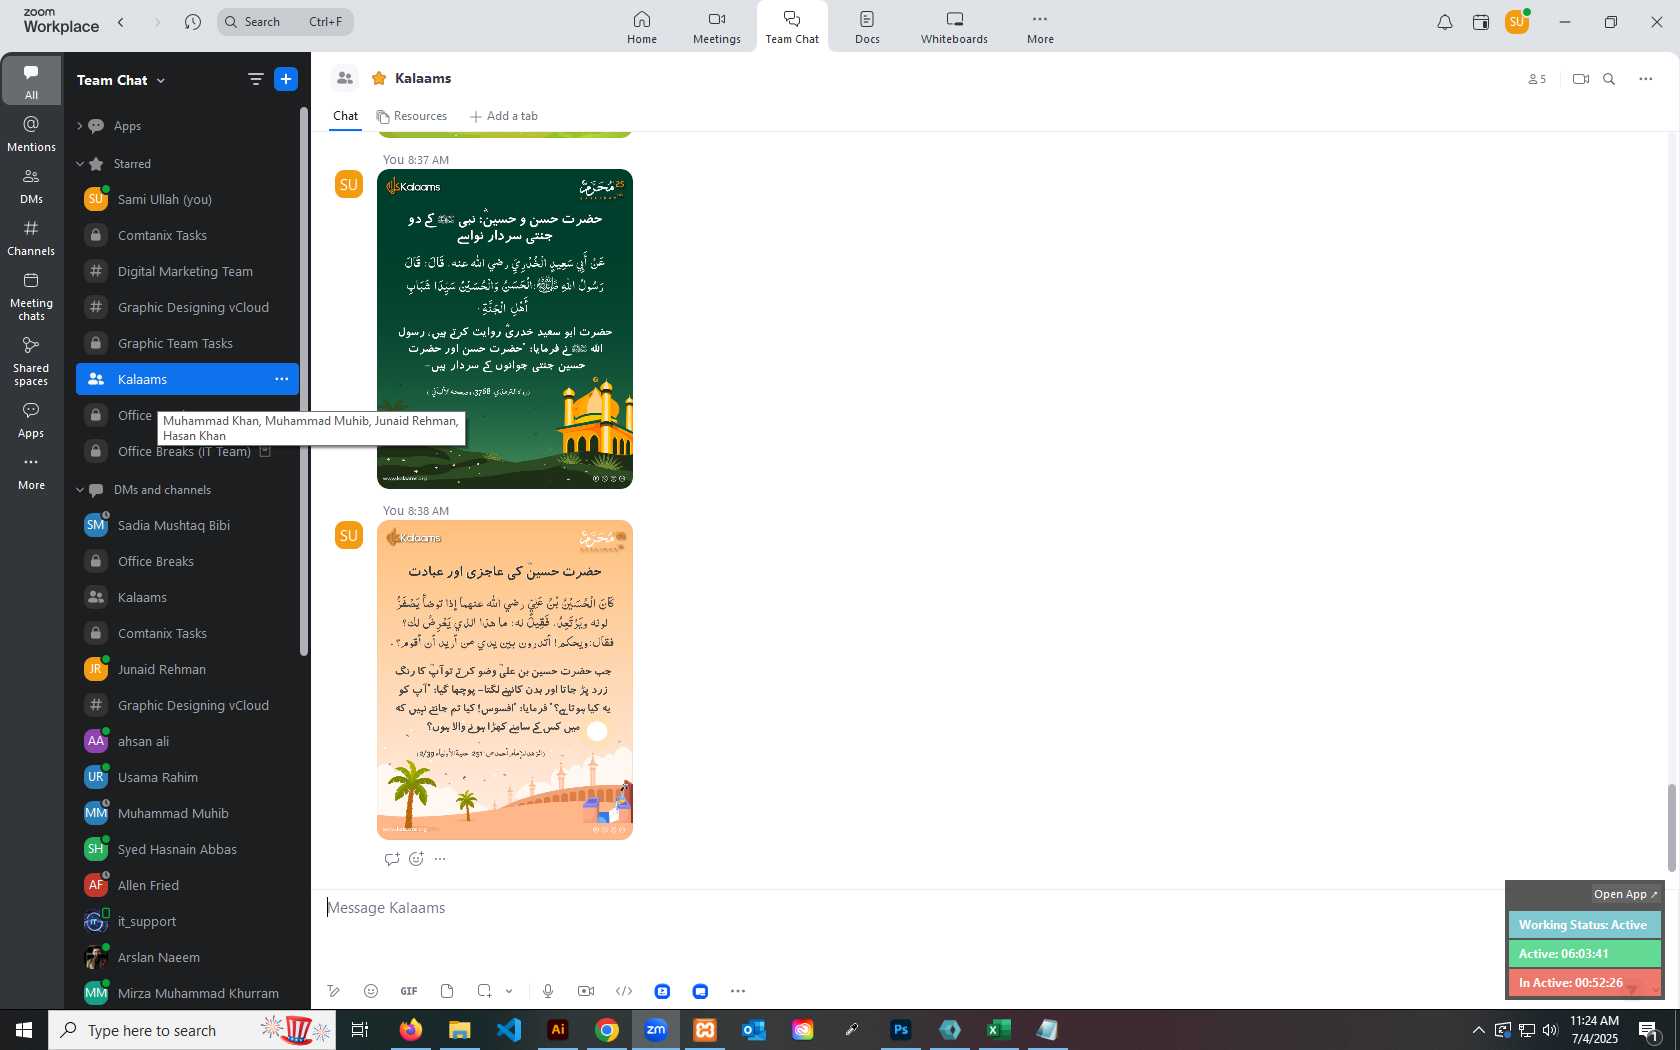1680x1050 pixels.
Task: Reply to the 8:38 AM message
Action: pos(392,859)
